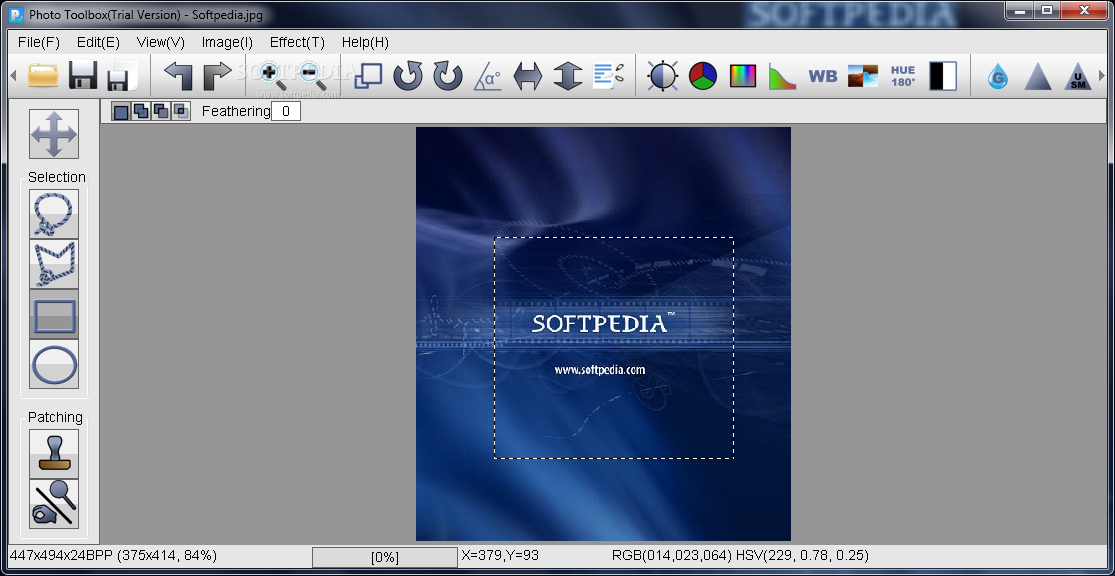Zoom in with the plus magnifier
The width and height of the screenshot is (1115, 576).
click(x=272, y=75)
